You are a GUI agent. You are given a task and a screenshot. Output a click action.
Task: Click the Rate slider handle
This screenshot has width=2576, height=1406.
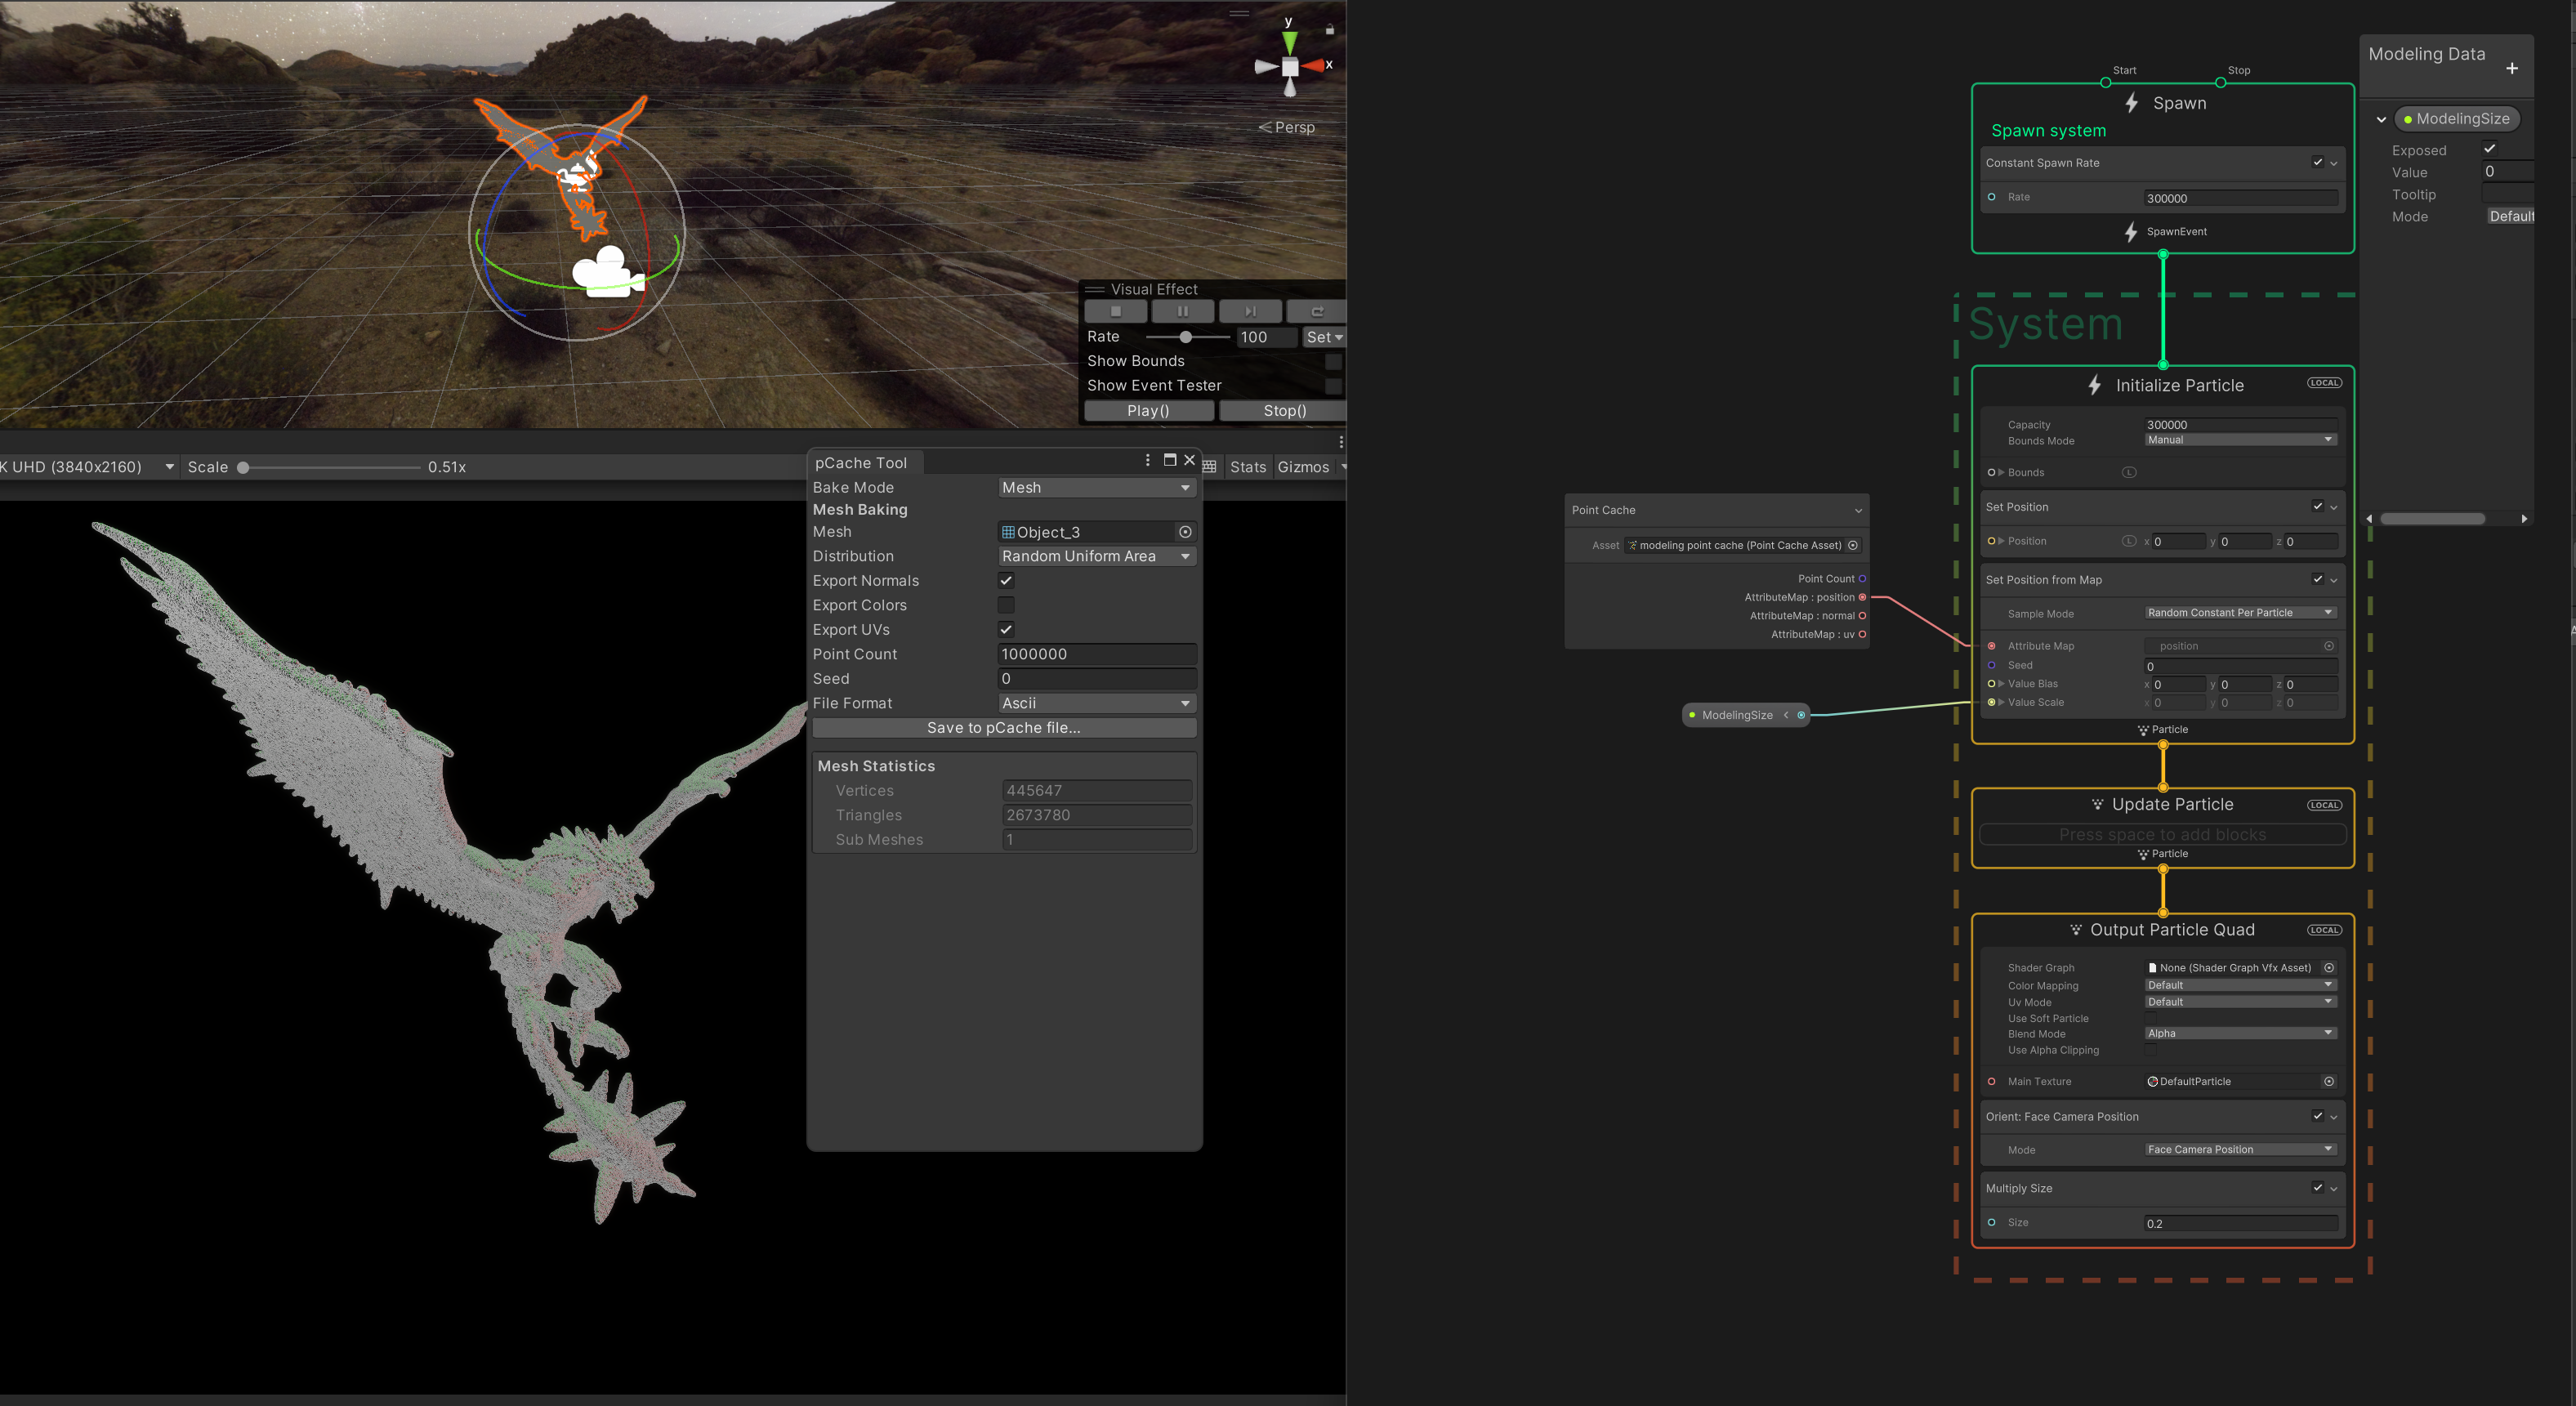click(1185, 337)
